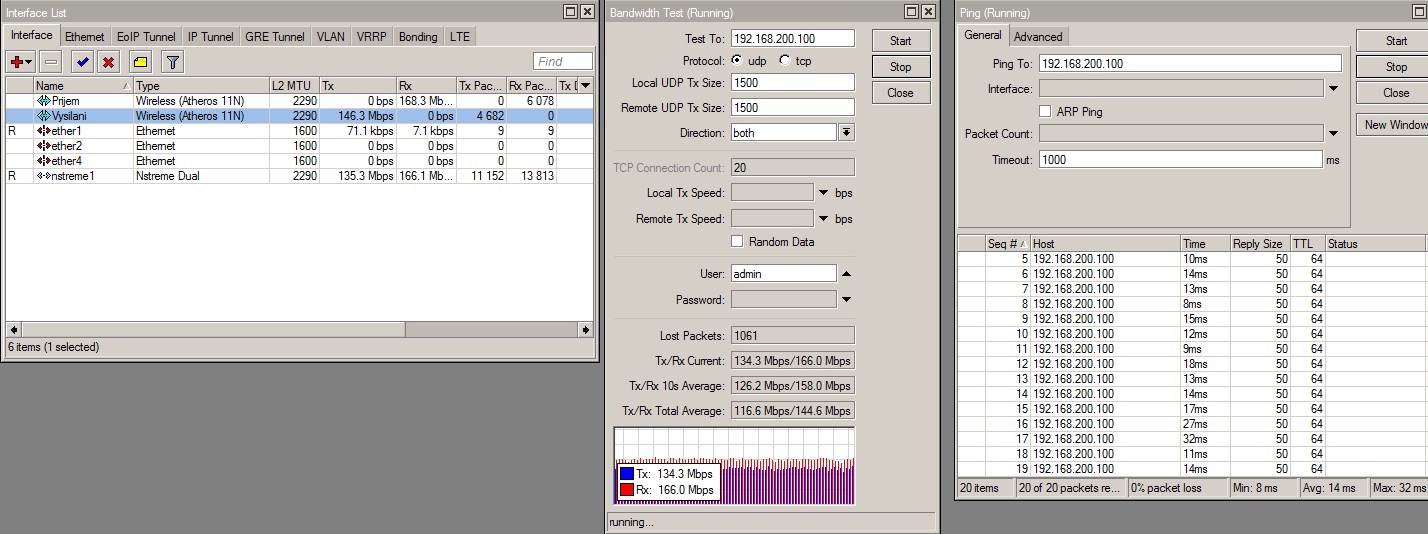The height and width of the screenshot is (534, 1428).
Task: Enable the Random Data checkbox
Action: 737,242
